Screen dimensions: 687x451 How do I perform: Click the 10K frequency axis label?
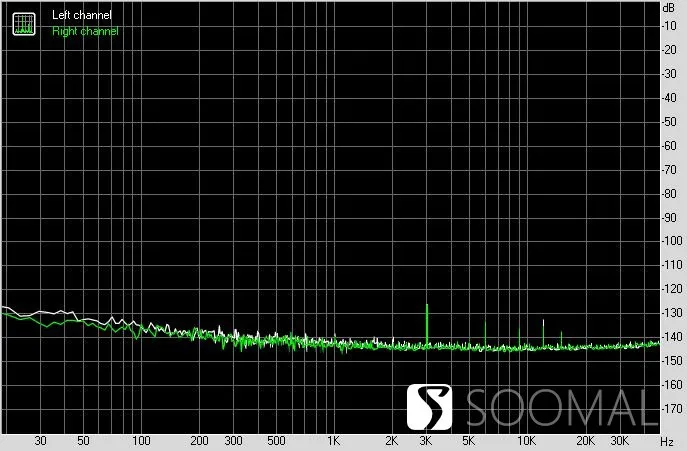tap(526, 440)
